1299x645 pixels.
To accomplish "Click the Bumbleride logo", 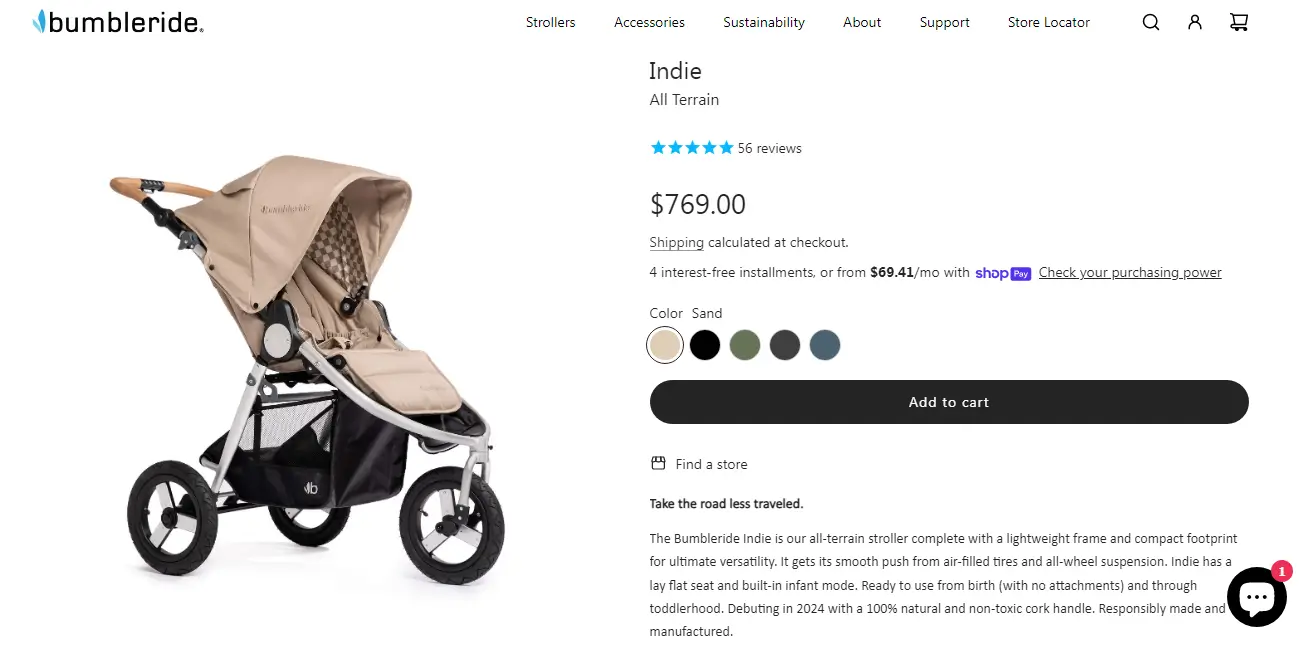I will [x=118, y=22].
